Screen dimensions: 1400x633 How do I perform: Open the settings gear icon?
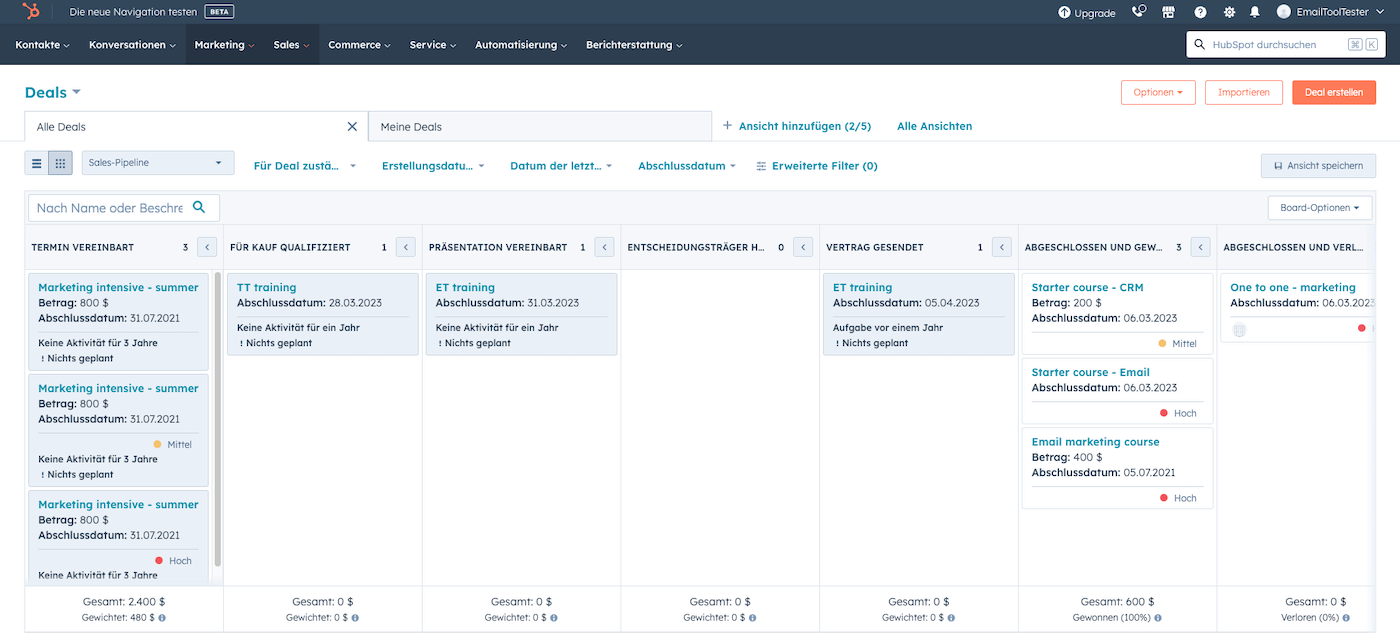[1229, 12]
